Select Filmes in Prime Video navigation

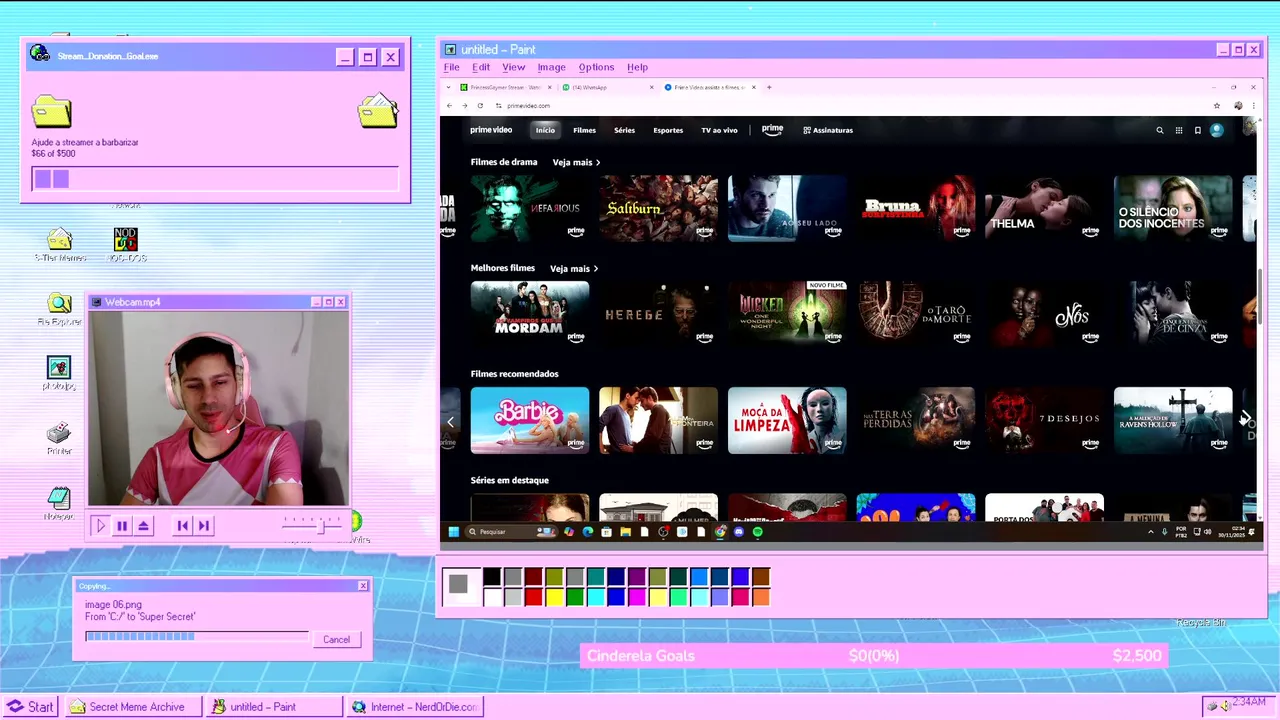click(584, 130)
